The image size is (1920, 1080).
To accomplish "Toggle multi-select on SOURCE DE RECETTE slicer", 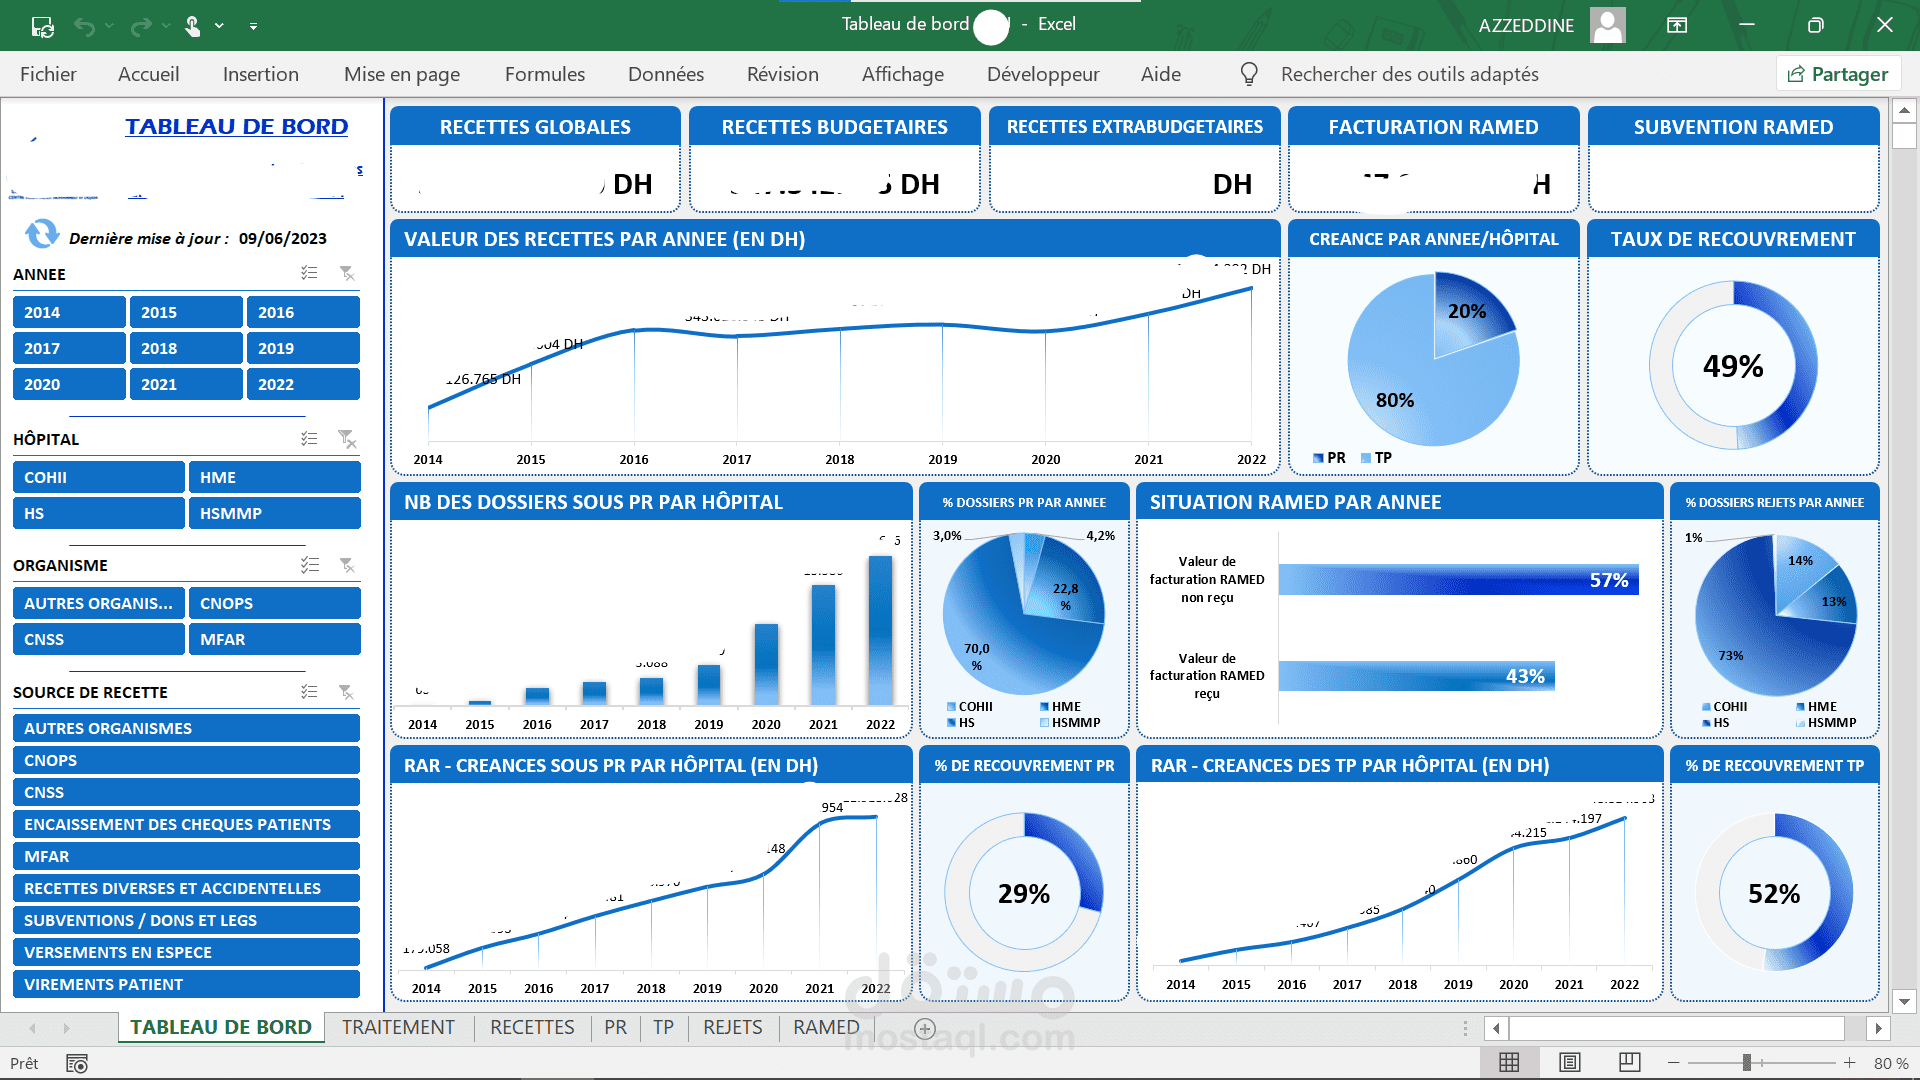I will pyautogui.click(x=310, y=692).
